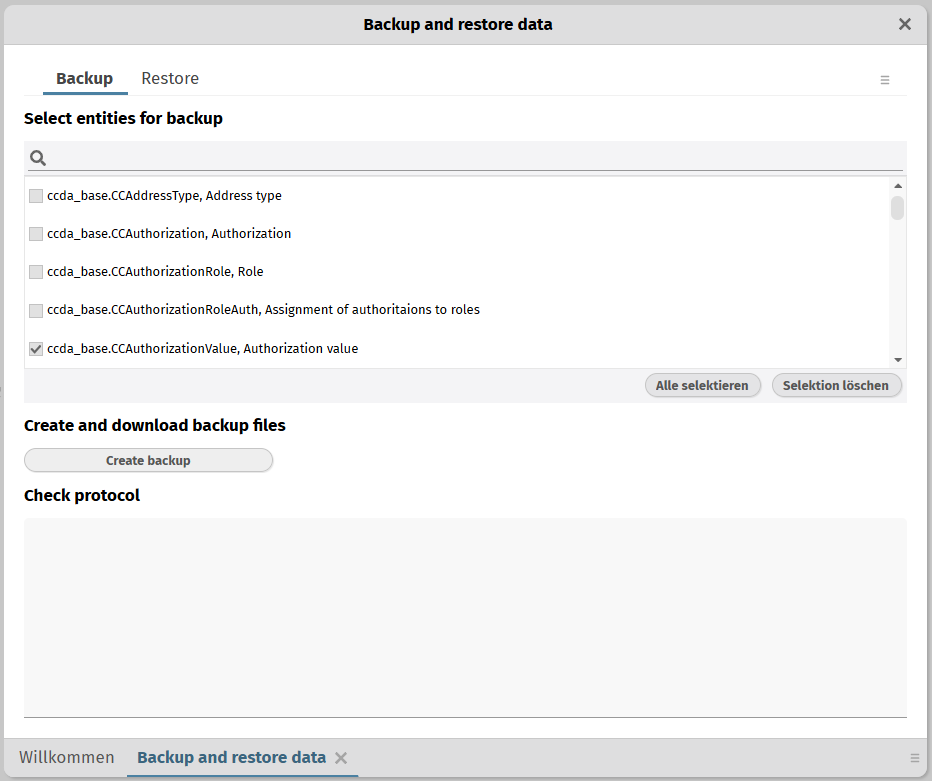Viewport: 932px width, 781px height.
Task: Click the search magnifier icon
Action: (x=38, y=158)
